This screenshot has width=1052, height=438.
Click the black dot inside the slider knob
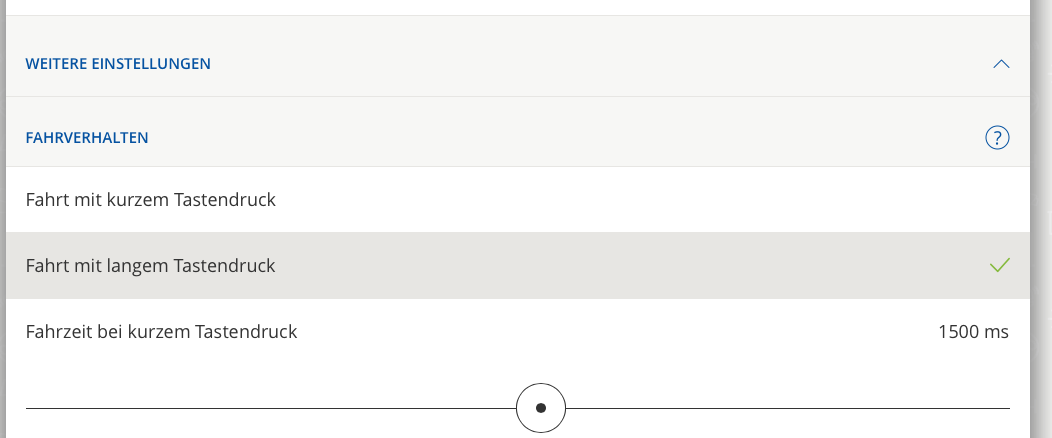click(x=541, y=408)
